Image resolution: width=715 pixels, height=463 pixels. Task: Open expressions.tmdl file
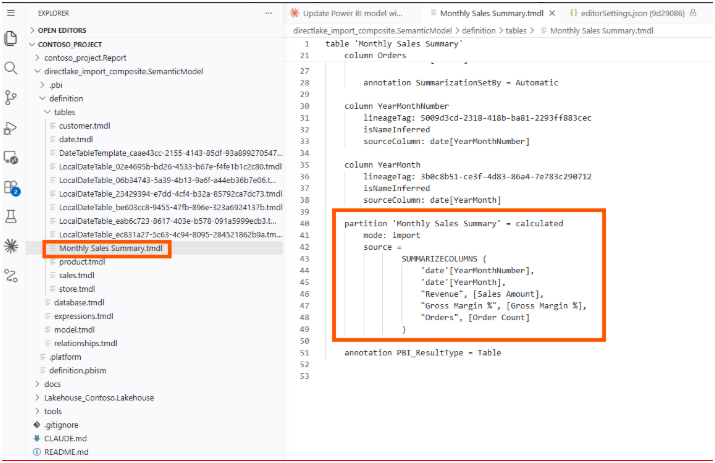(x=83, y=316)
